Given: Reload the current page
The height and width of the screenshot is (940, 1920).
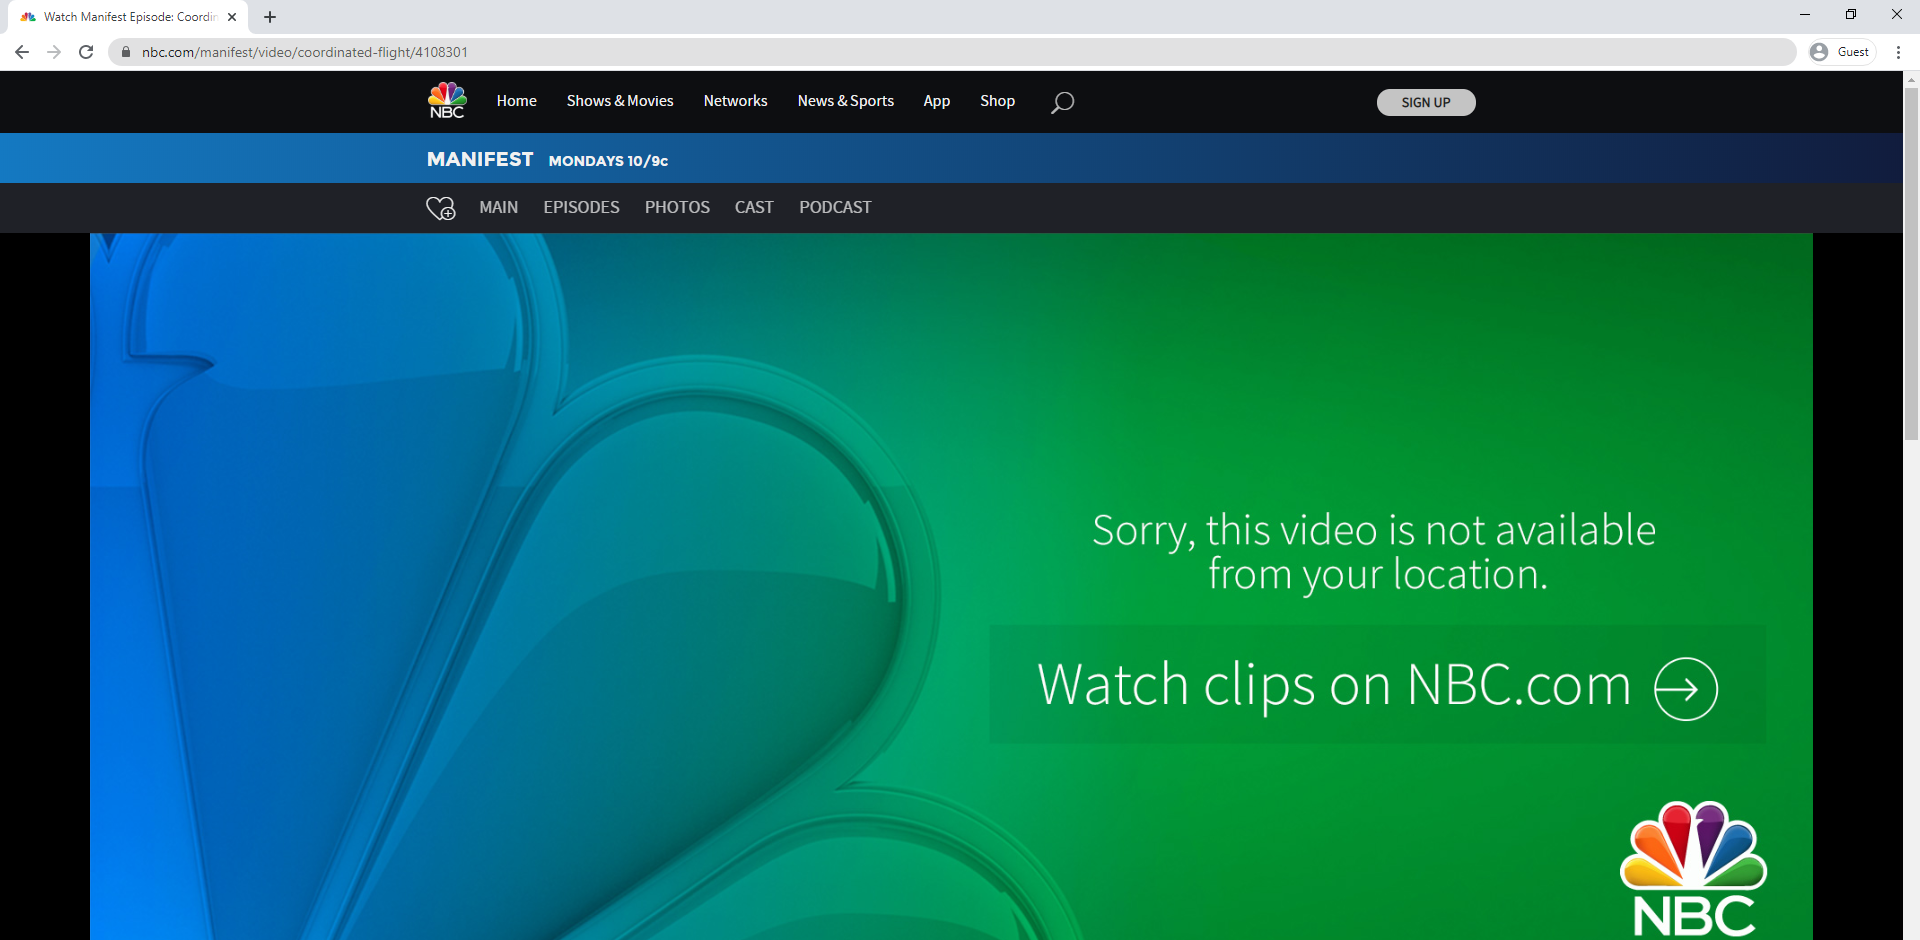Looking at the screenshot, I should pyautogui.click(x=86, y=51).
